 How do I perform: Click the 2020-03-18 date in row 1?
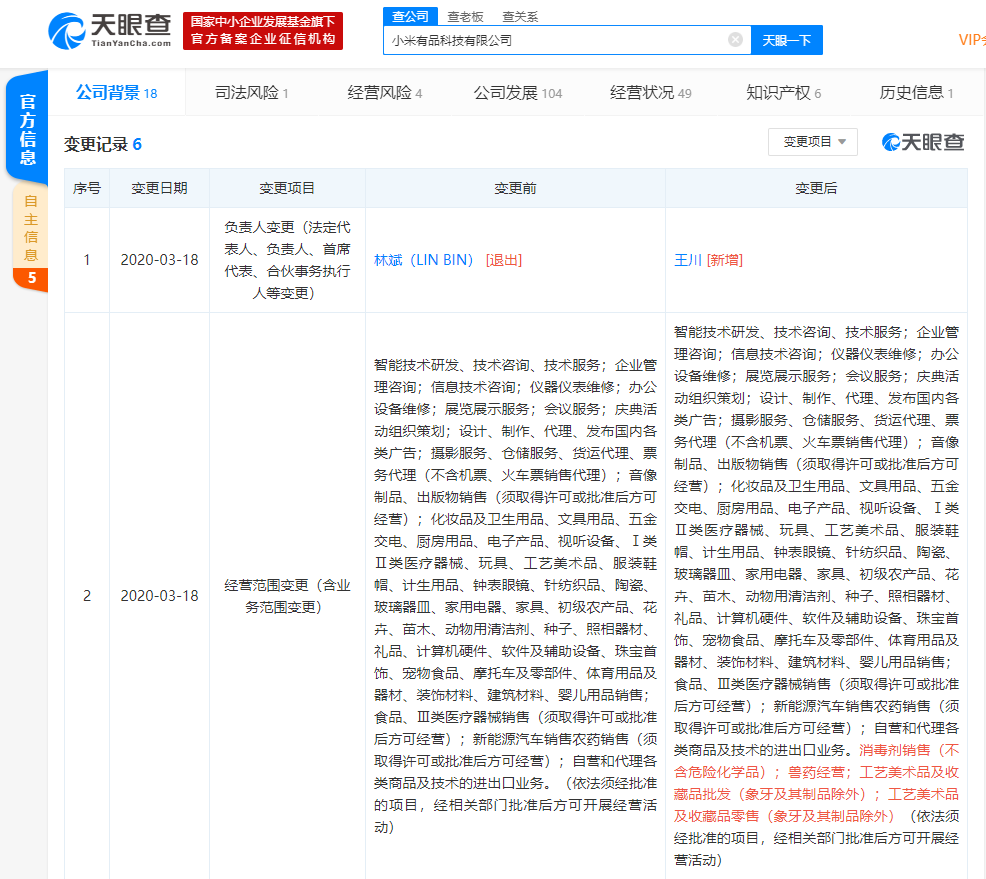point(159,260)
